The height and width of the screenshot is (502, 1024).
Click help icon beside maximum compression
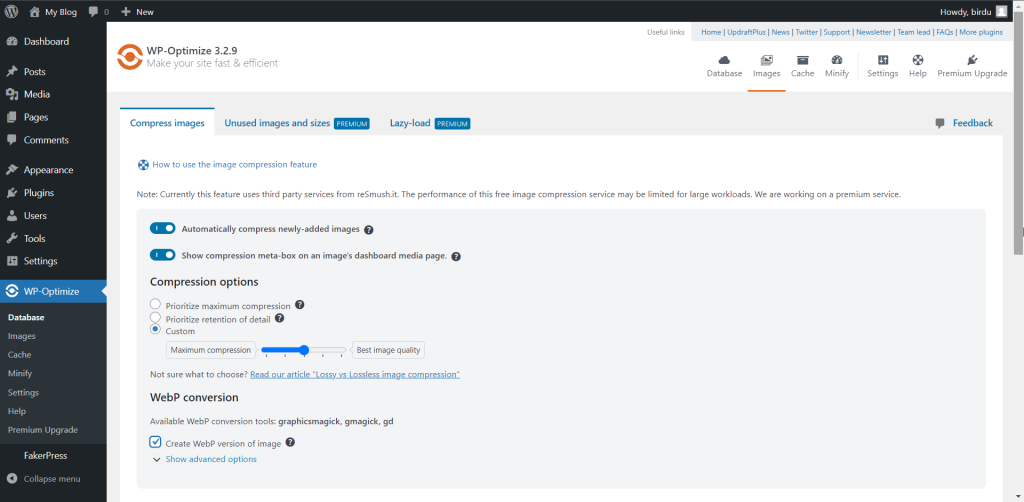pos(300,305)
